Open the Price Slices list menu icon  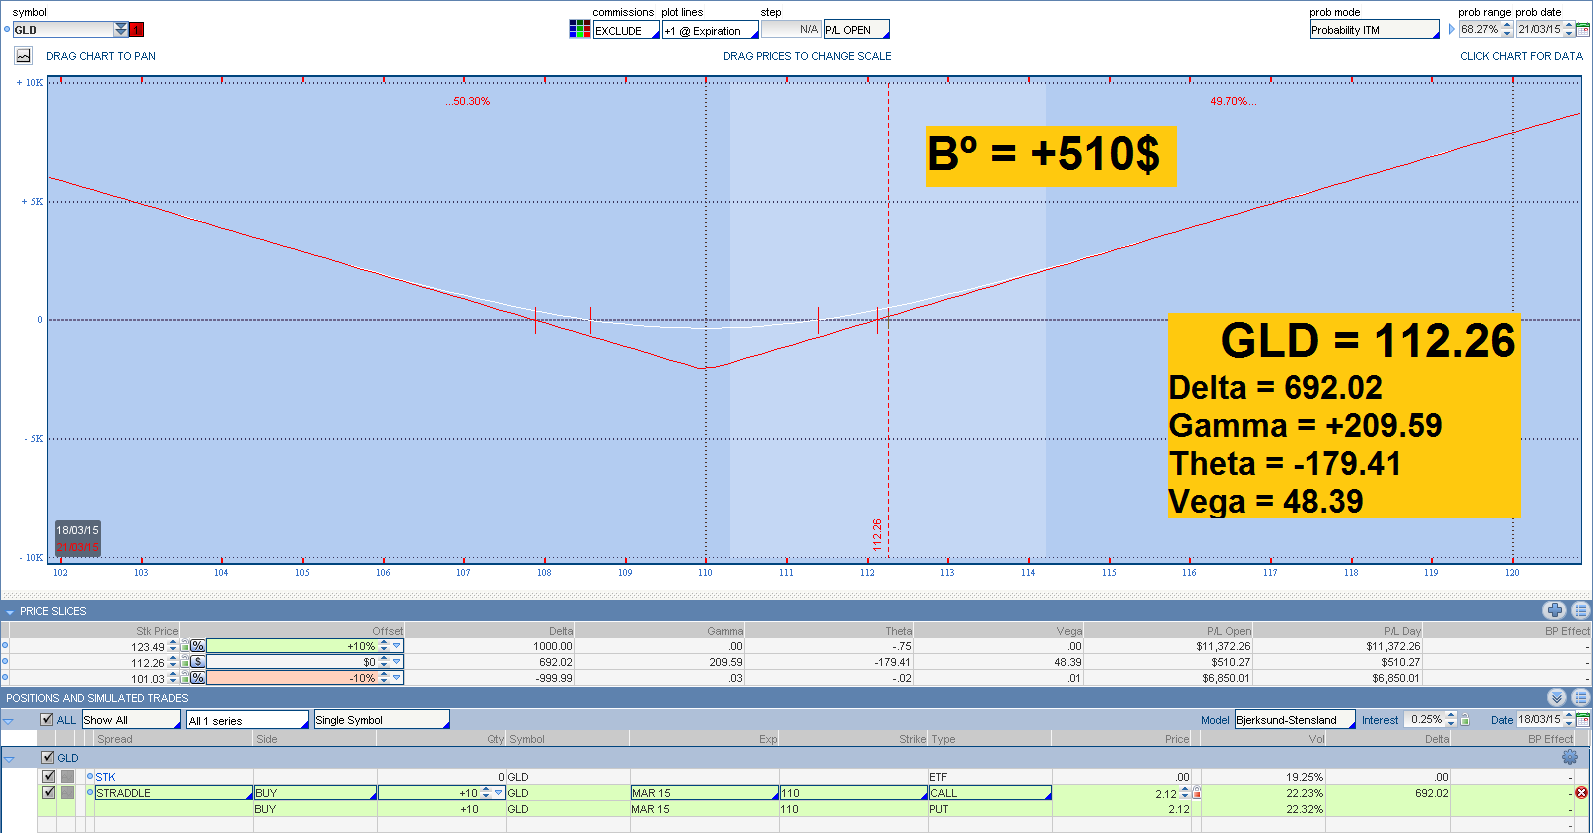click(1580, 611)
